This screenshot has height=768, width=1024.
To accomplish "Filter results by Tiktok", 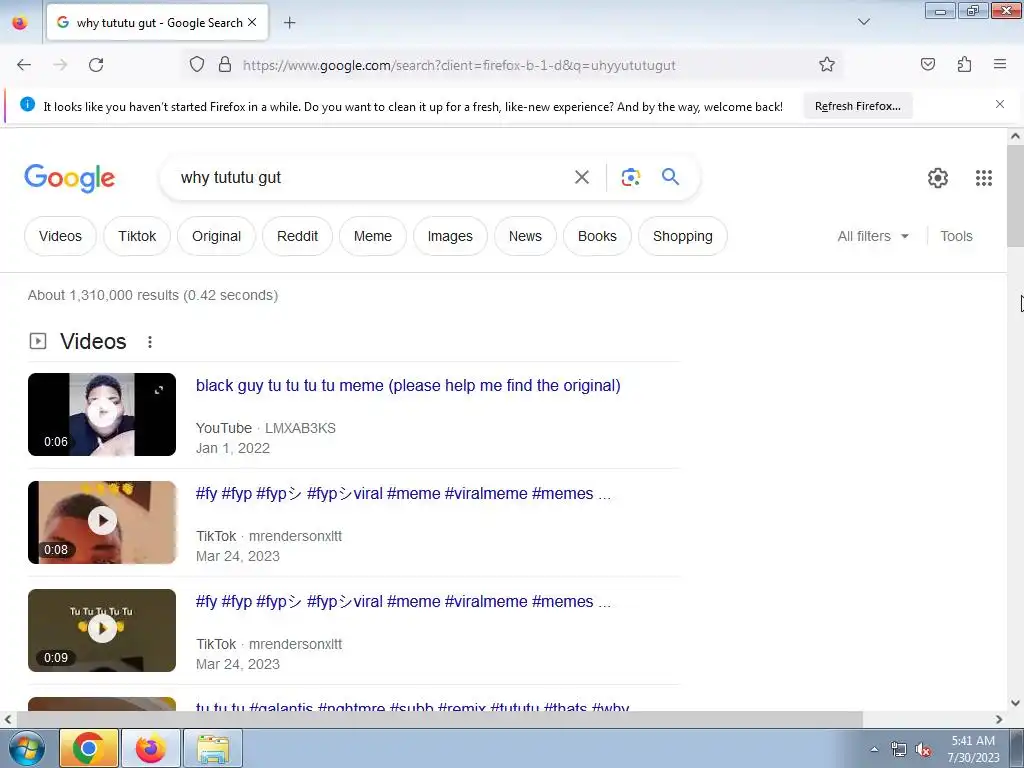I will [x=137, y=236].
